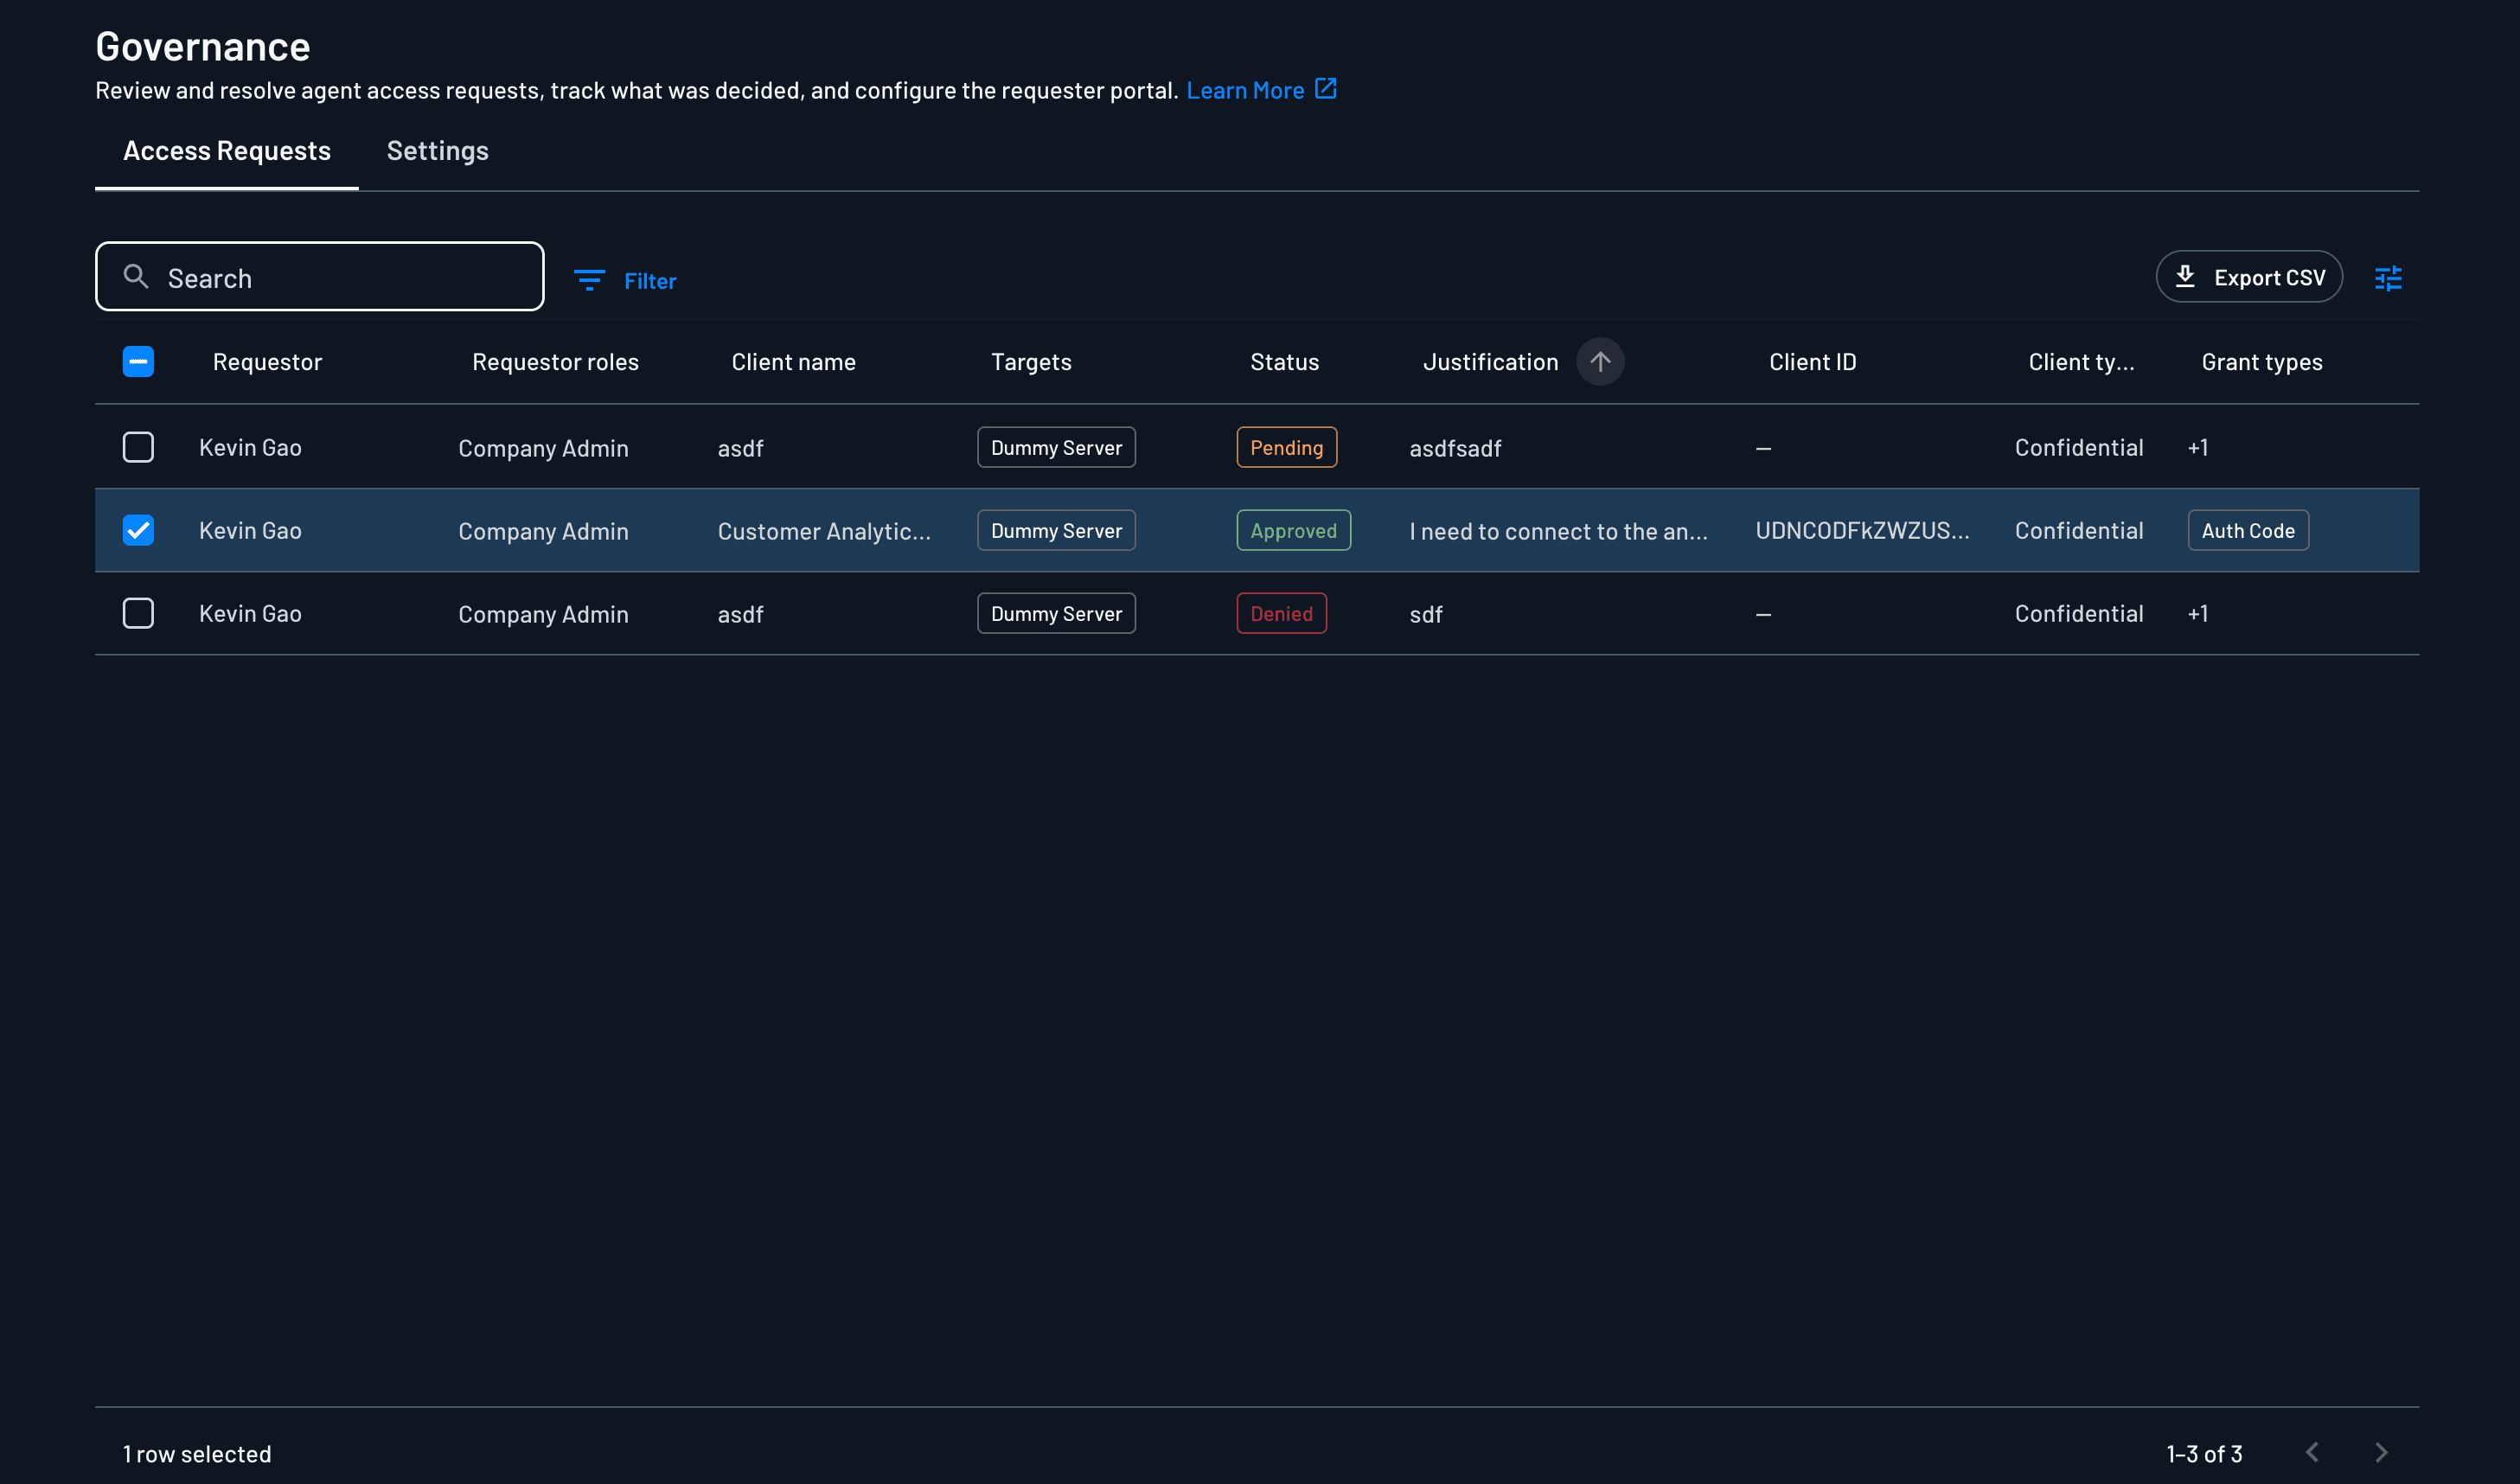The image size is (2520, 1484).
Task: Click the sdf justification cell
Action: (x=1426, y=614)
